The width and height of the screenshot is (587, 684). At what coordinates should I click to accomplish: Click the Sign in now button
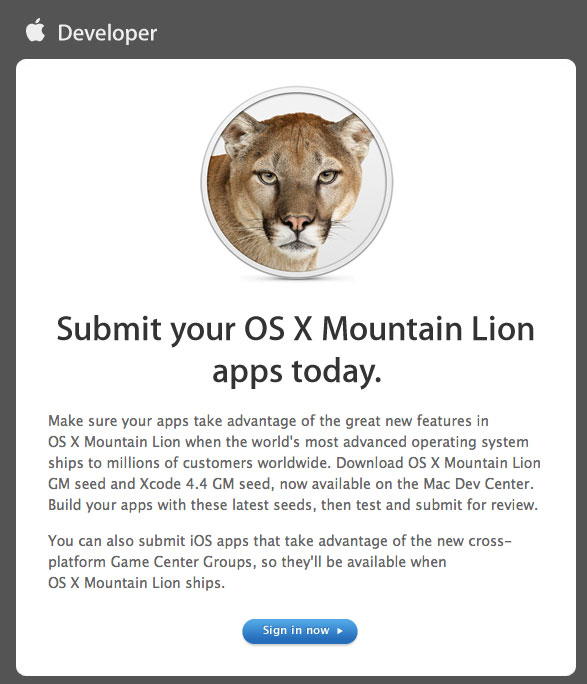(300, 631)
